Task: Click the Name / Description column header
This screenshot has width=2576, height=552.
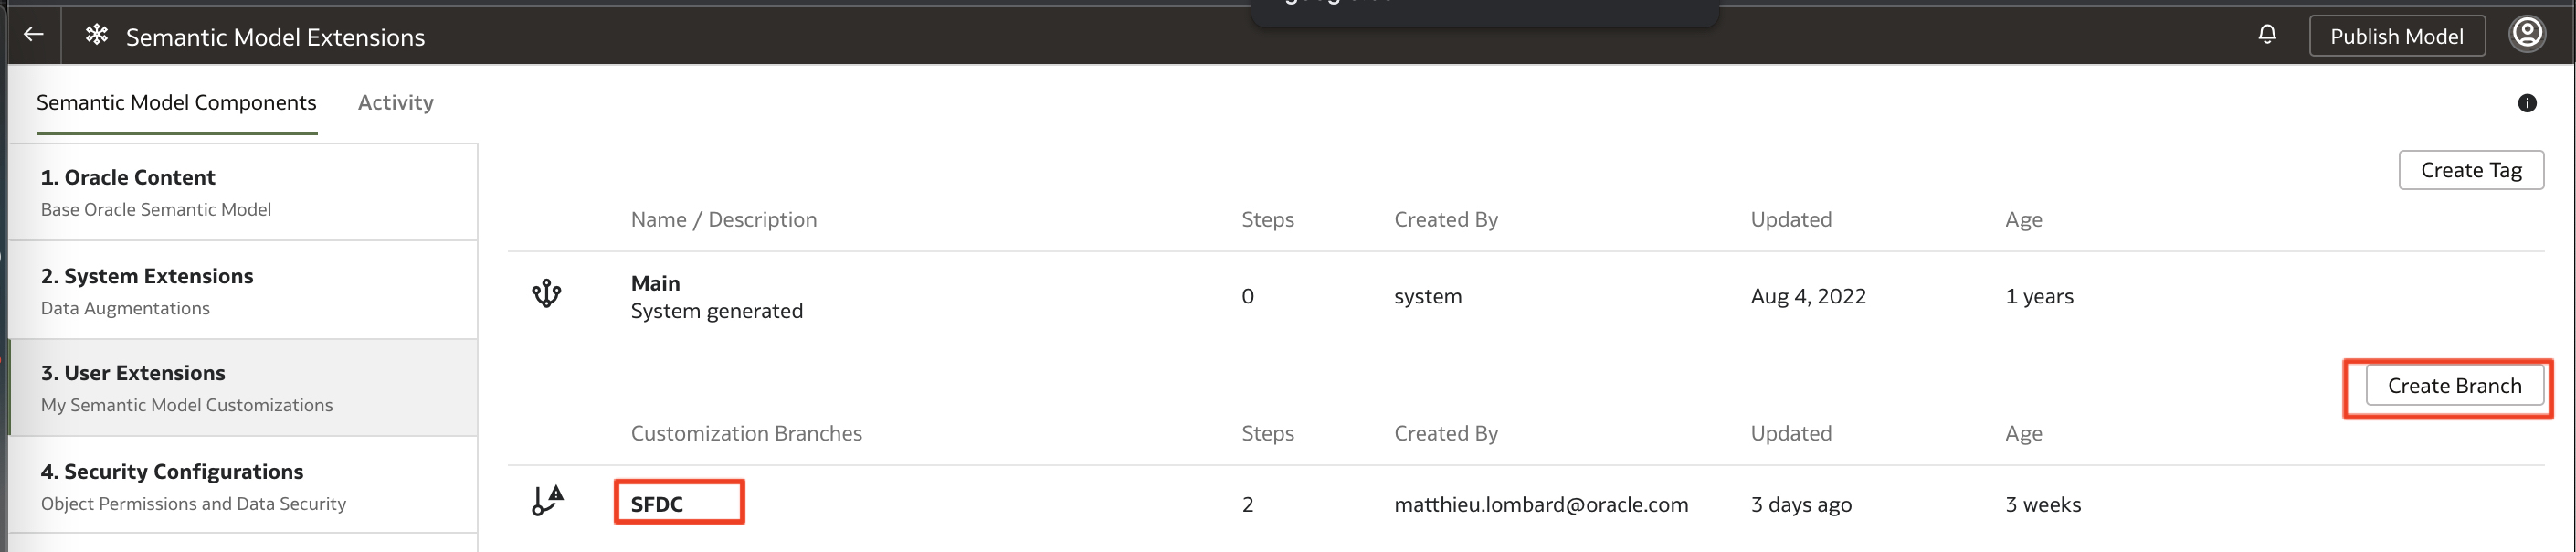Action: 723,219
